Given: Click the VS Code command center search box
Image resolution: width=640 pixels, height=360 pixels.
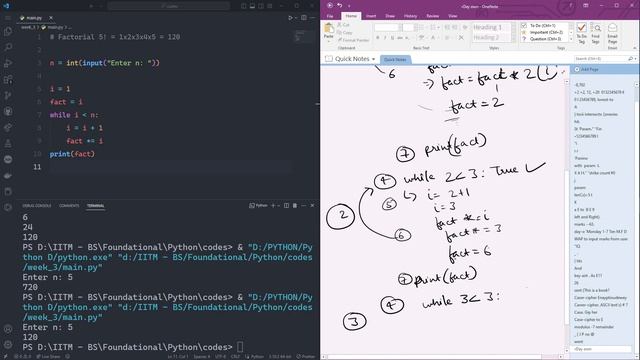Looking at the screenshot, I should click(169, 6).
